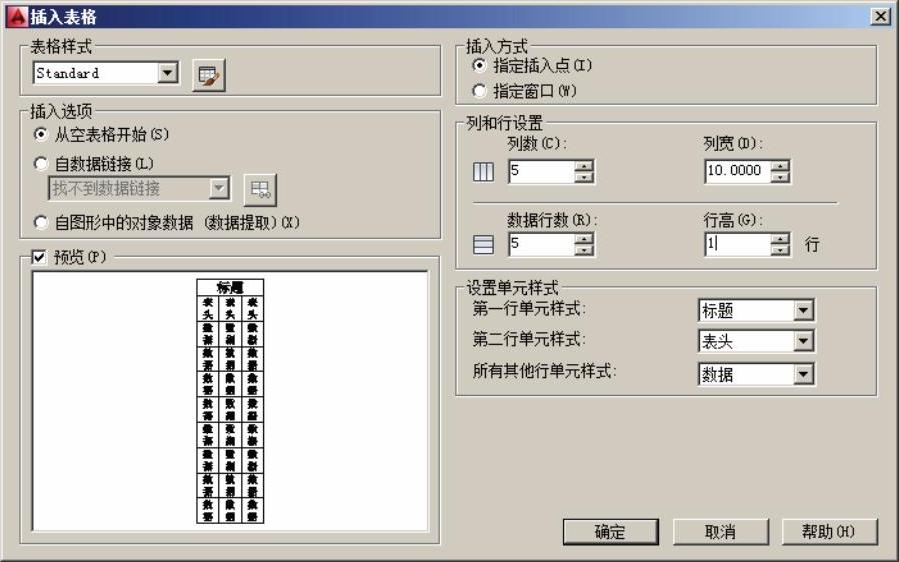Toggle the 预览 preview checkbox
Screen dimensions: 899x562
(40, 257)
